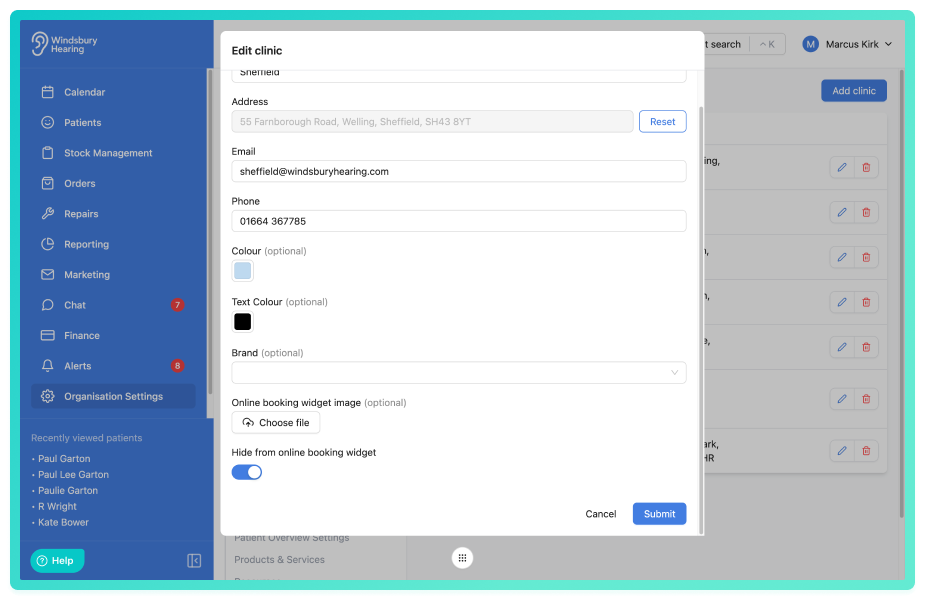Click the Alerts badge showing 8
925x600 pixels.
coord(177,366)
